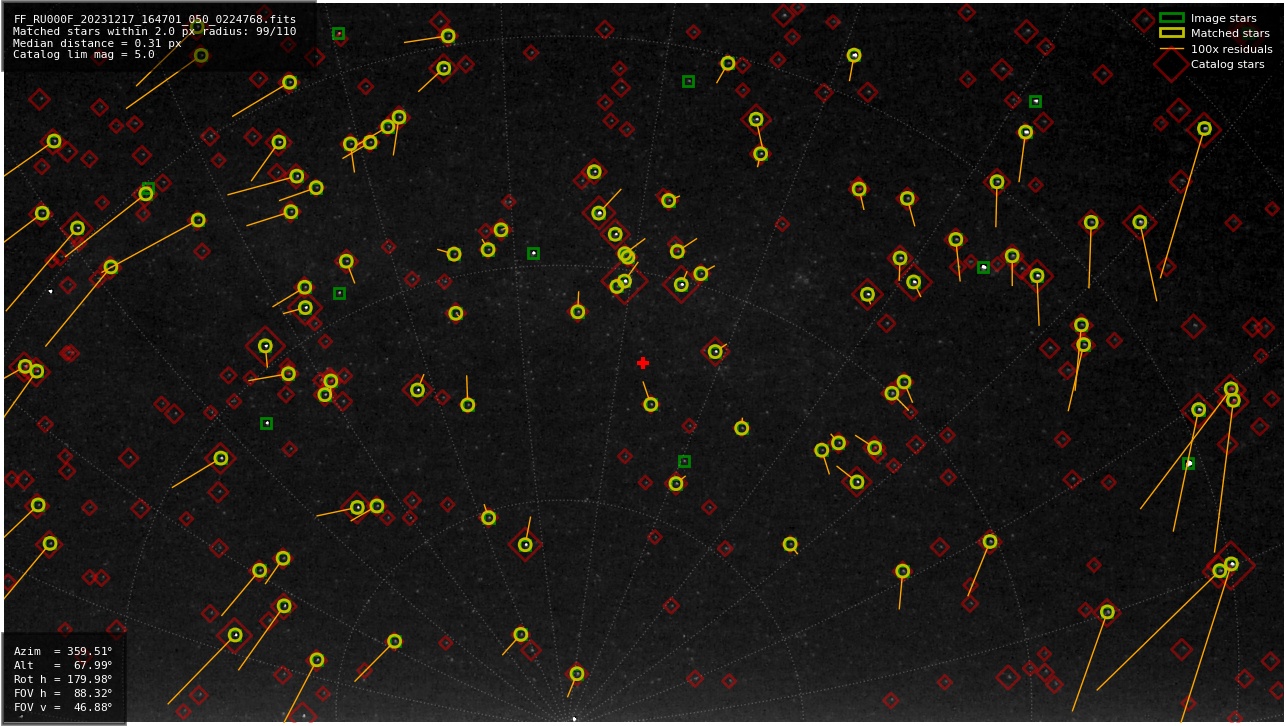1286x726 pixels.
Task: Click the 'Catalog lim mag = 5.0' text
Action: (84, 54)
